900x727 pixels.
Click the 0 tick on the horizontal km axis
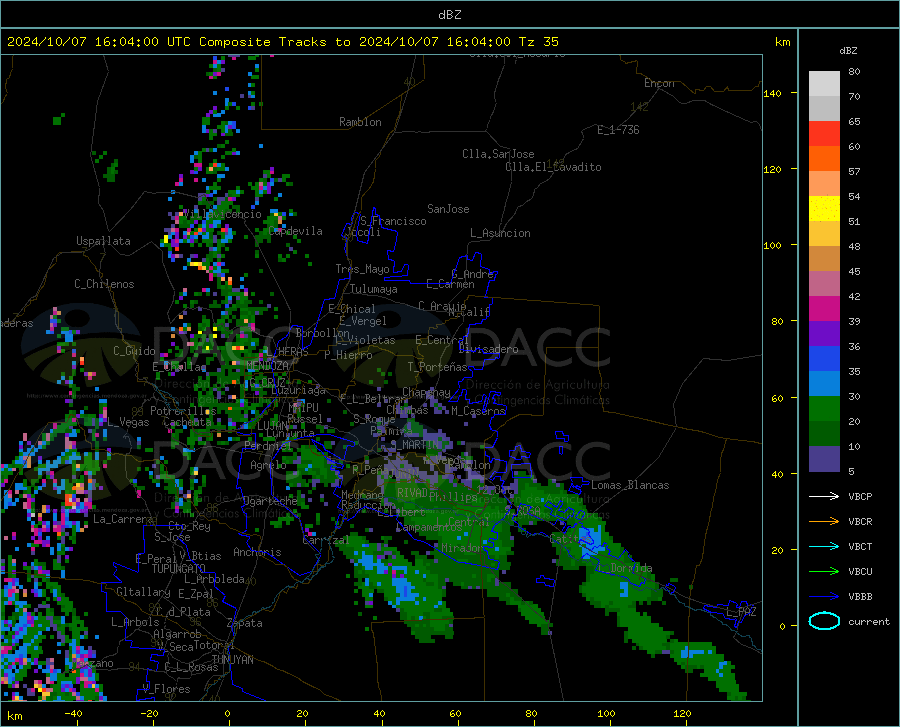[228, 713]
